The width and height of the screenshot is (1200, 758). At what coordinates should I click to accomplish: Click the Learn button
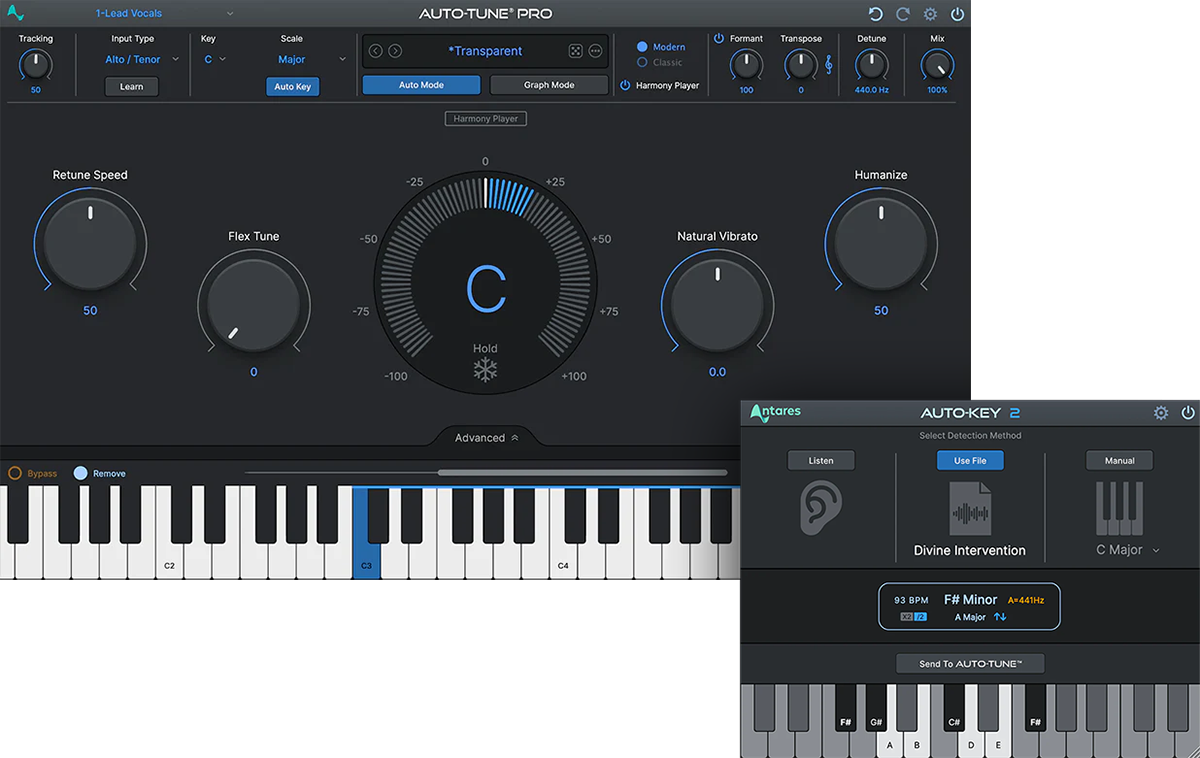click(132, 87)
